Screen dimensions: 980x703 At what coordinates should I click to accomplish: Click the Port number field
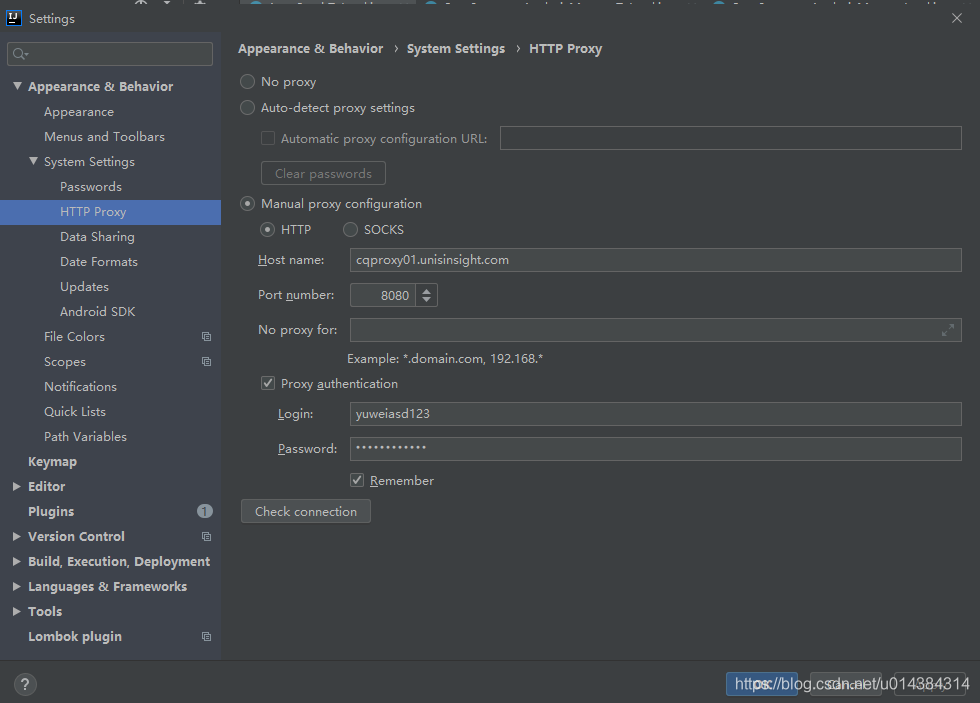click(382, 295)
